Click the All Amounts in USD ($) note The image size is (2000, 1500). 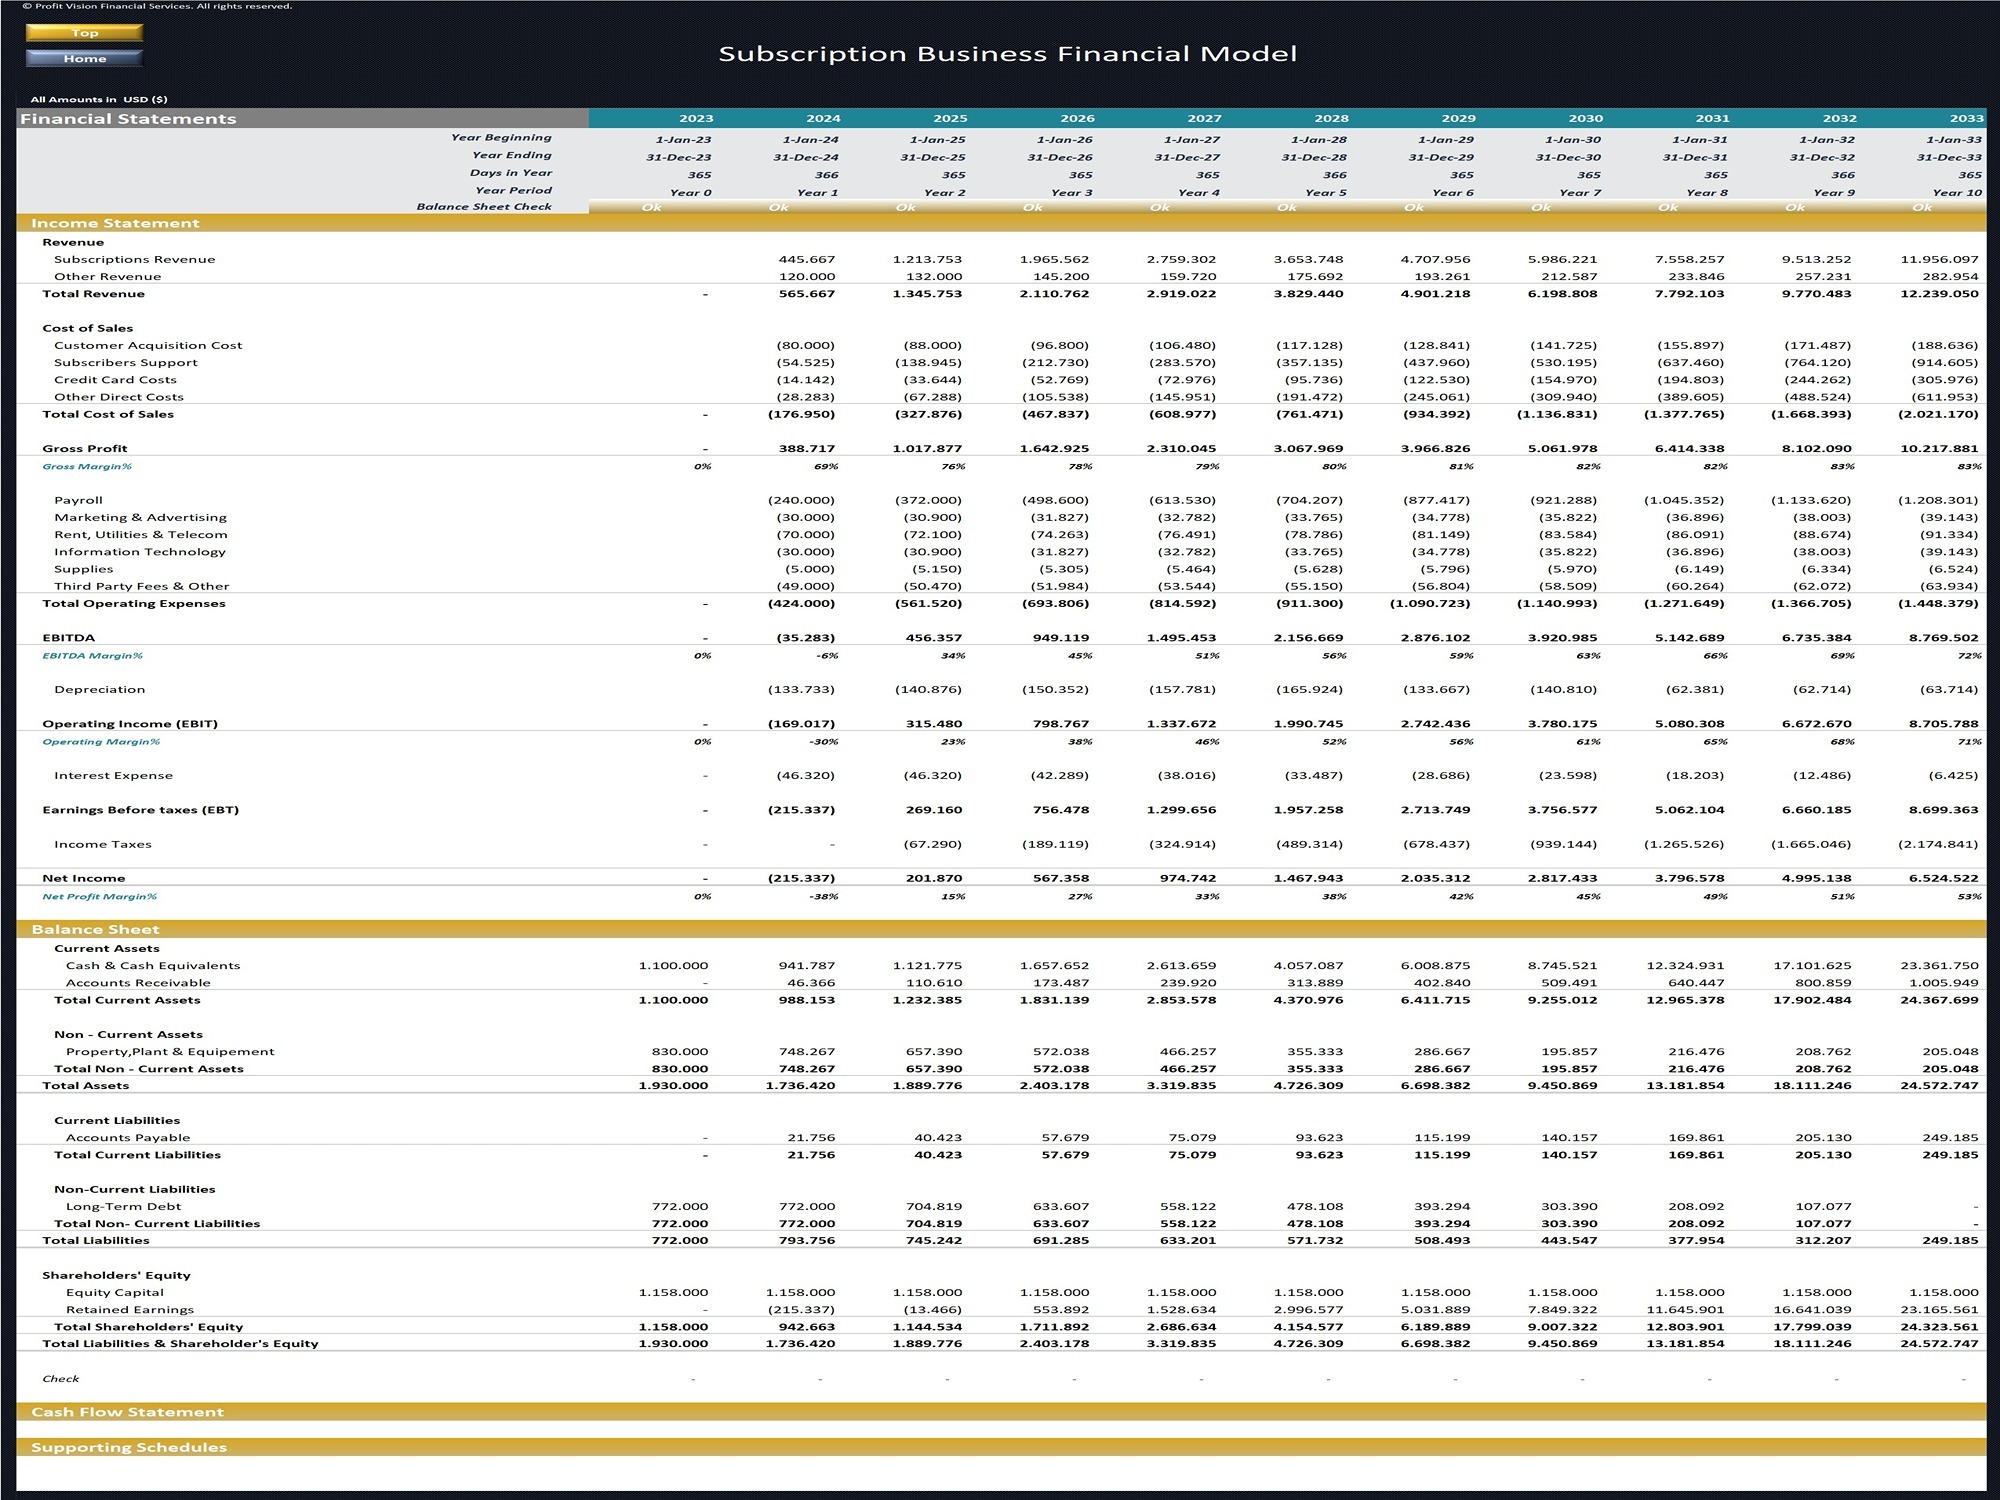click(x=99, y=99)
